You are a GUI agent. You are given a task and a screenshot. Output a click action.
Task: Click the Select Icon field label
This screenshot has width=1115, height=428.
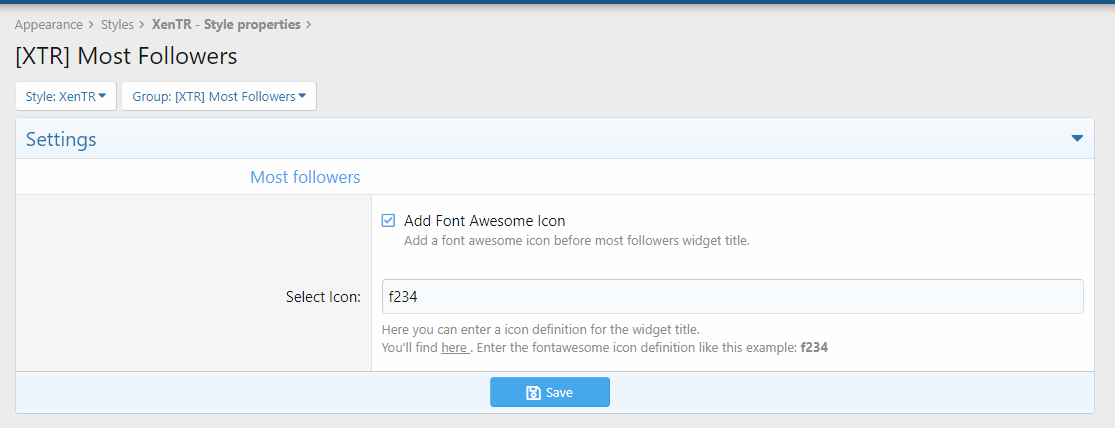pyautogui.click(x=323, y=297)
